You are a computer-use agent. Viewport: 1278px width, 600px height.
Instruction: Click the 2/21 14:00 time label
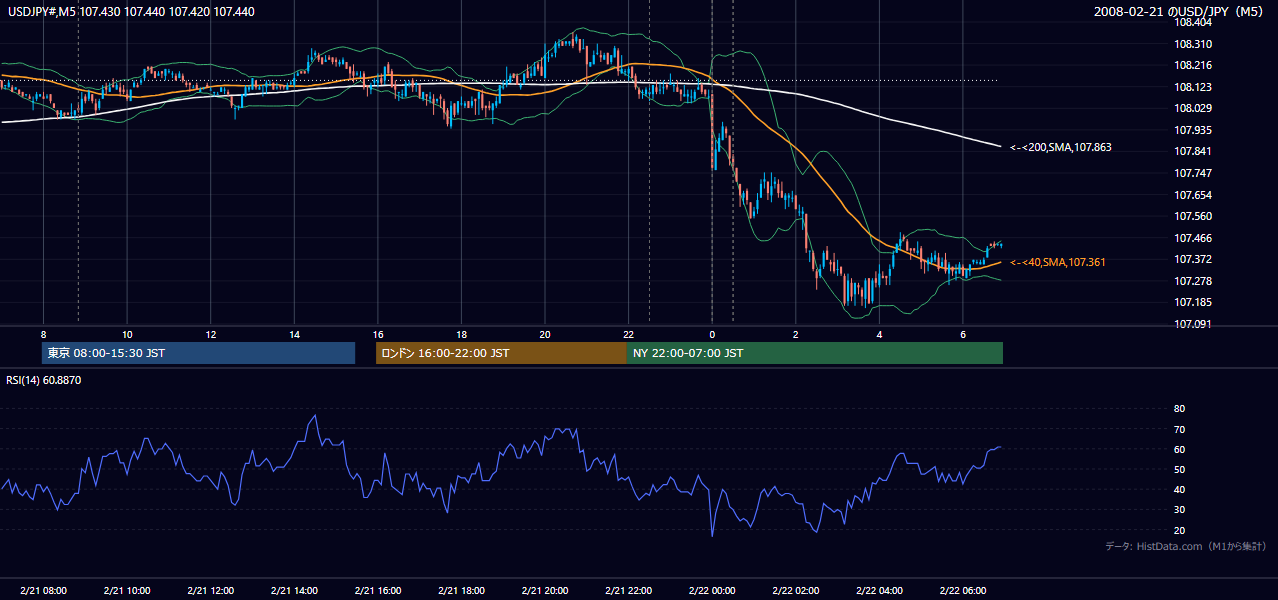pos(294,591)
